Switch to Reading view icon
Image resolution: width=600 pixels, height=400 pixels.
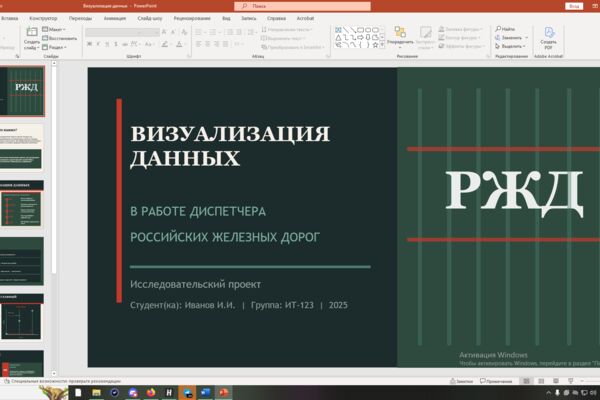(x=556, y=381)
